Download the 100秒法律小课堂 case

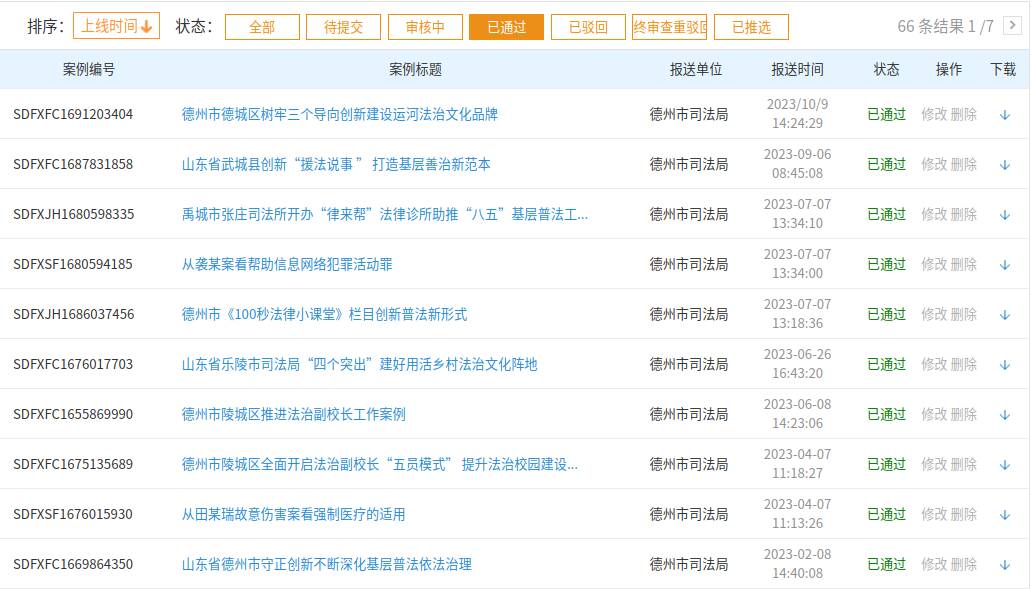(x=1004, y=315)
